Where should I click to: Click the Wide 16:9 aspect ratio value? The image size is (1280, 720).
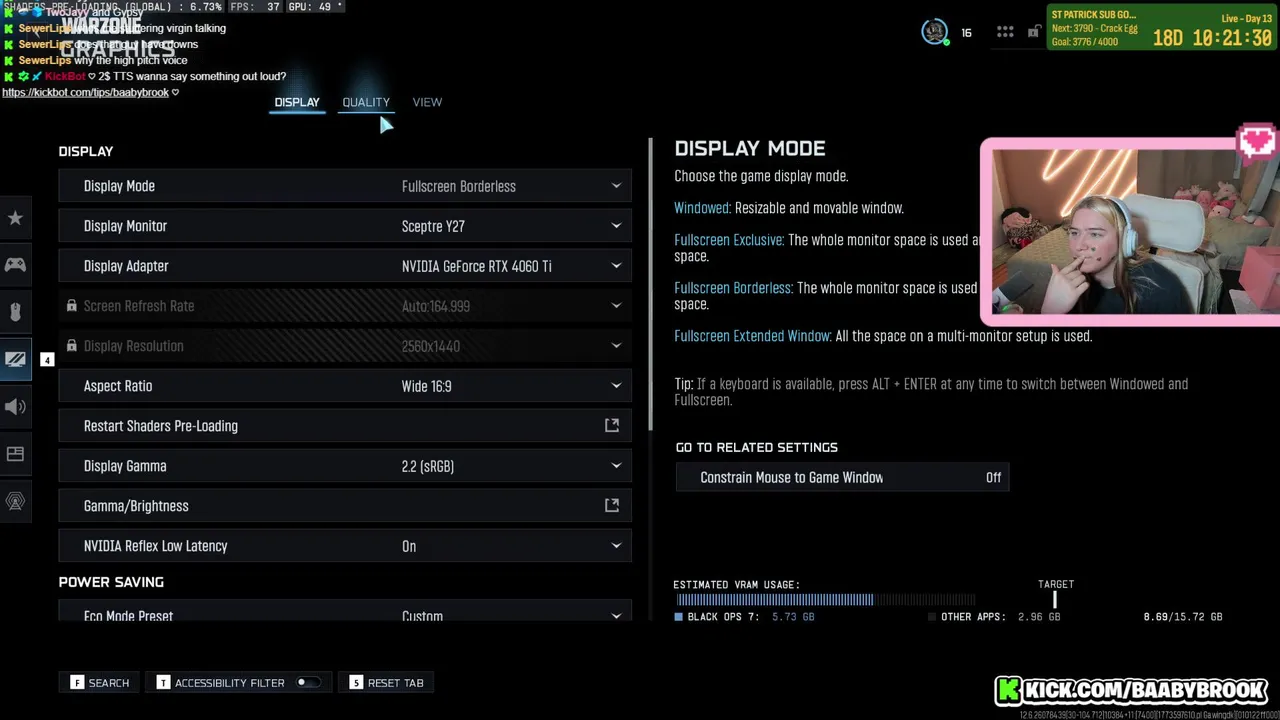coord(426,386)
